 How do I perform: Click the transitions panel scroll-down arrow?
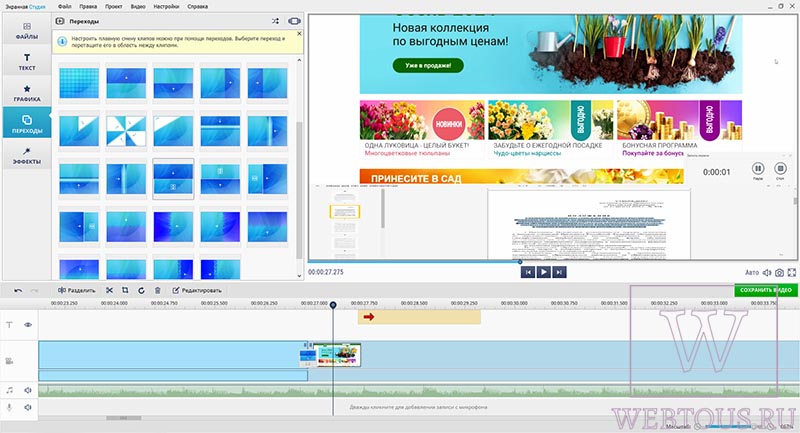click(x=299, y=276)
